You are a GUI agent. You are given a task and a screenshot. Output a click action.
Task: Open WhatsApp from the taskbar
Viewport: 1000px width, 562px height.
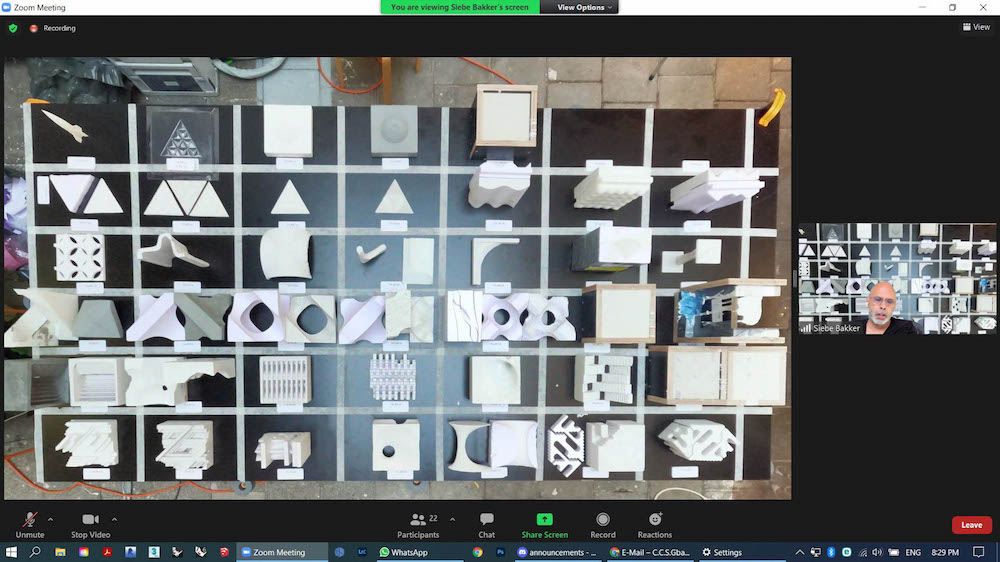click(x=403, y=552)
